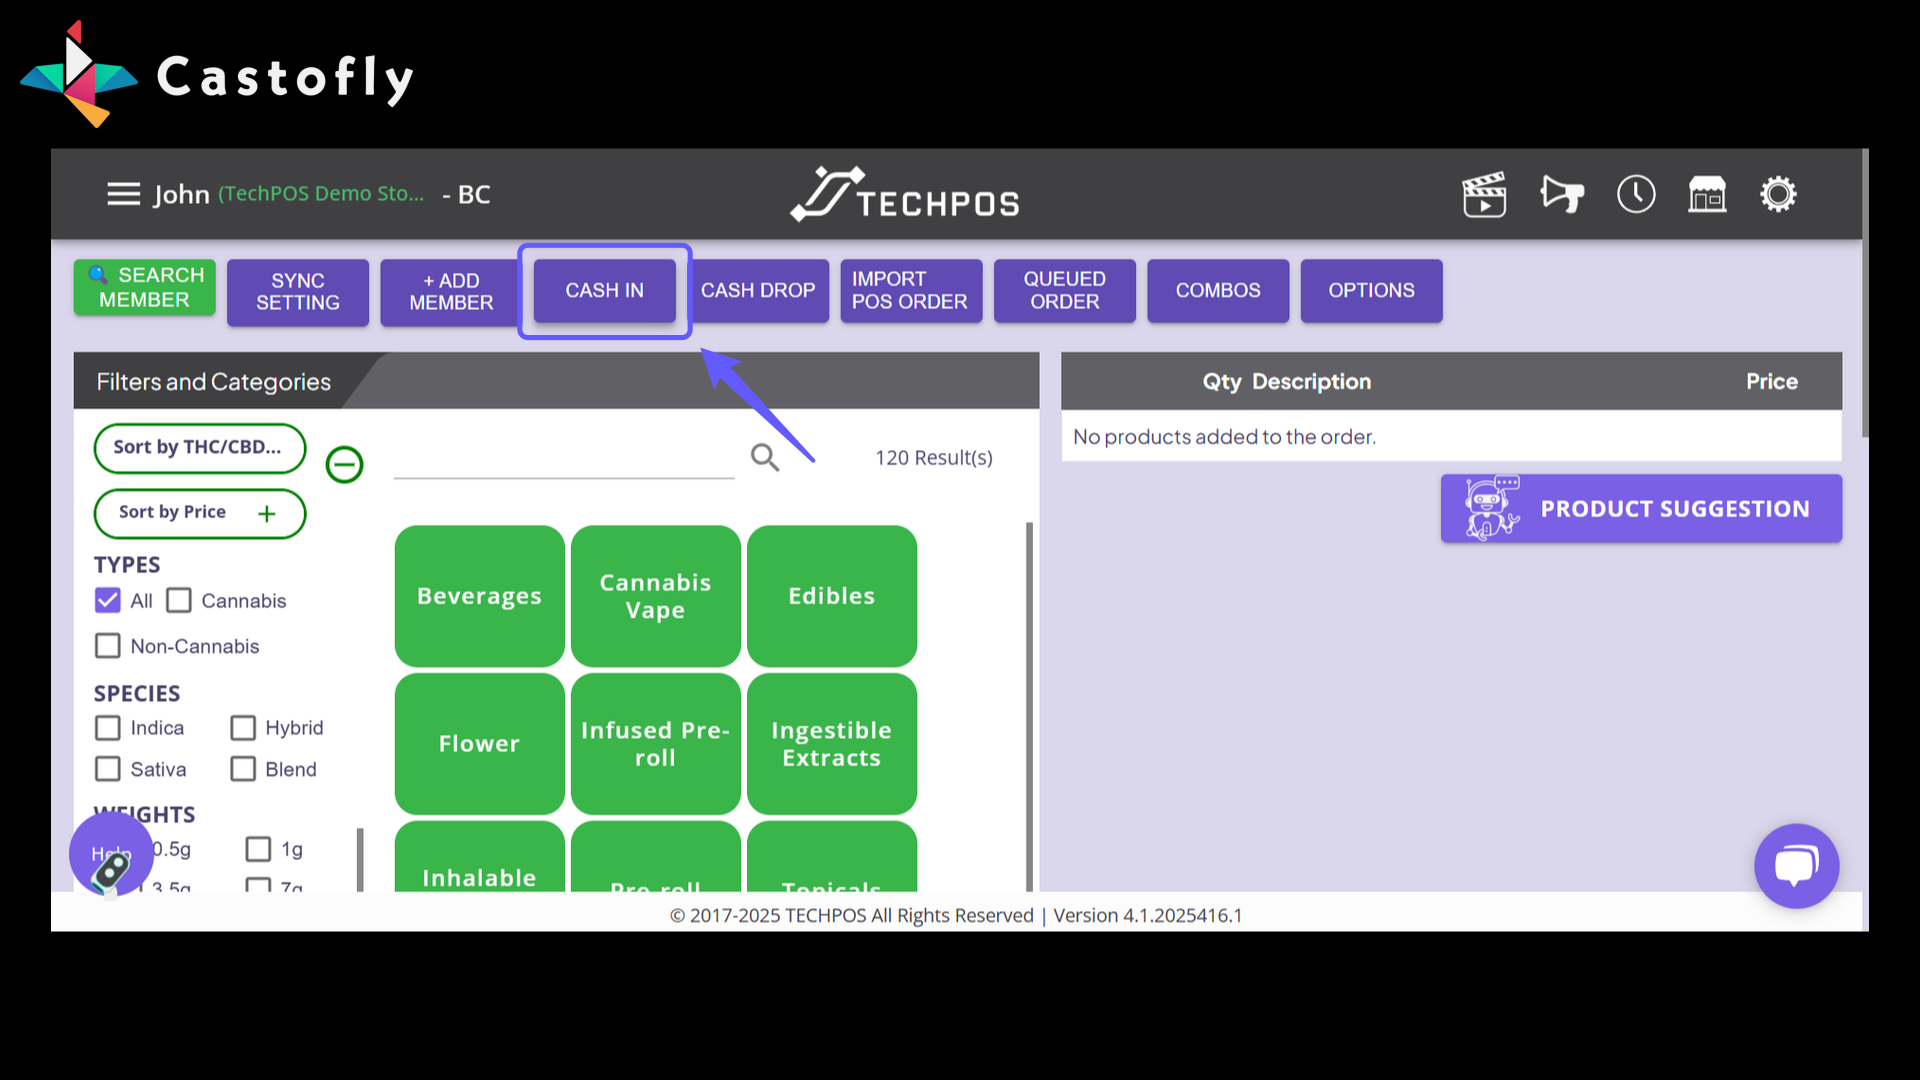Viewport: 1920px width, 1080px height.
Task: Click the Castofly logo
Action: point(216,75)
